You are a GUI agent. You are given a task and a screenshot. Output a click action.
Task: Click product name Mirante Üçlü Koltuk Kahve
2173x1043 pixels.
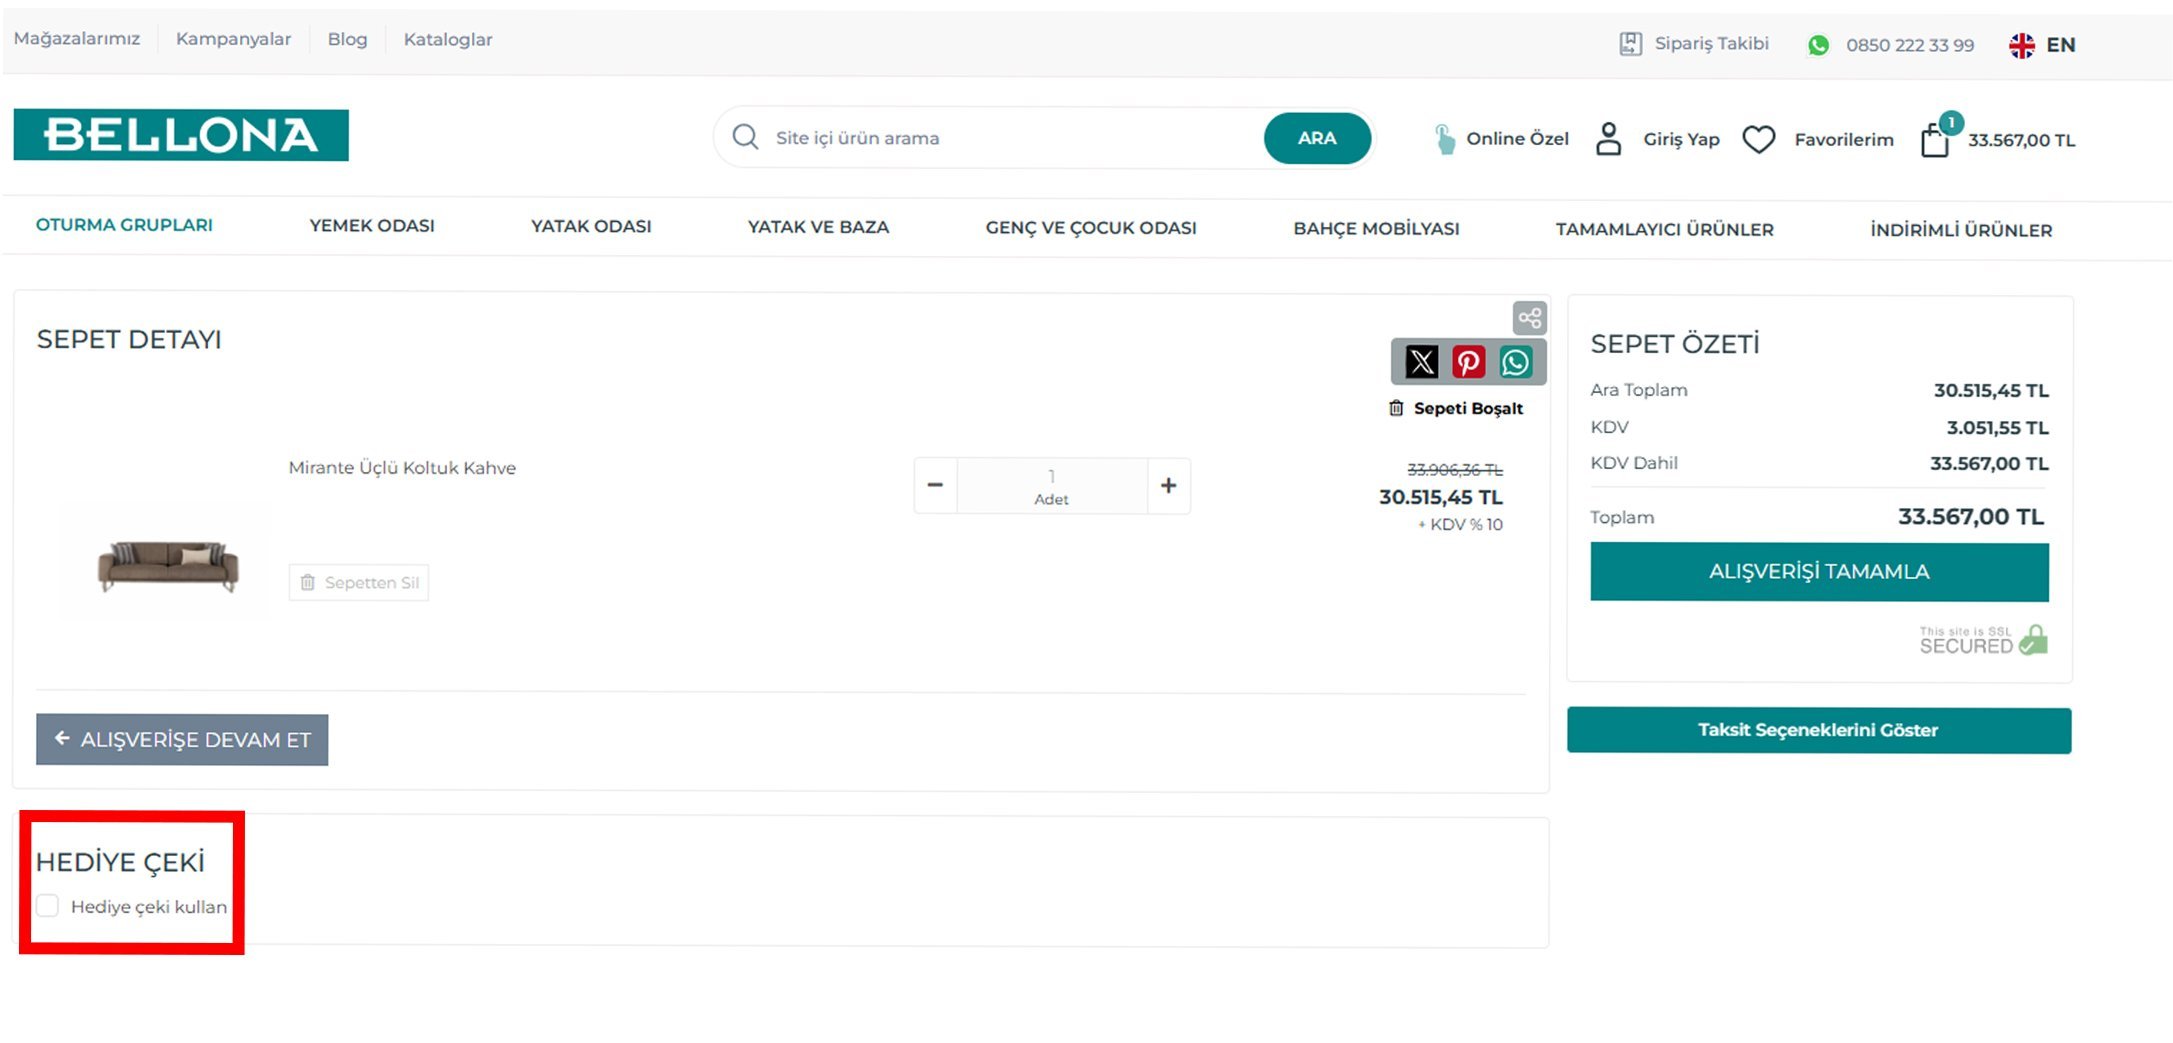click(402, 468)
